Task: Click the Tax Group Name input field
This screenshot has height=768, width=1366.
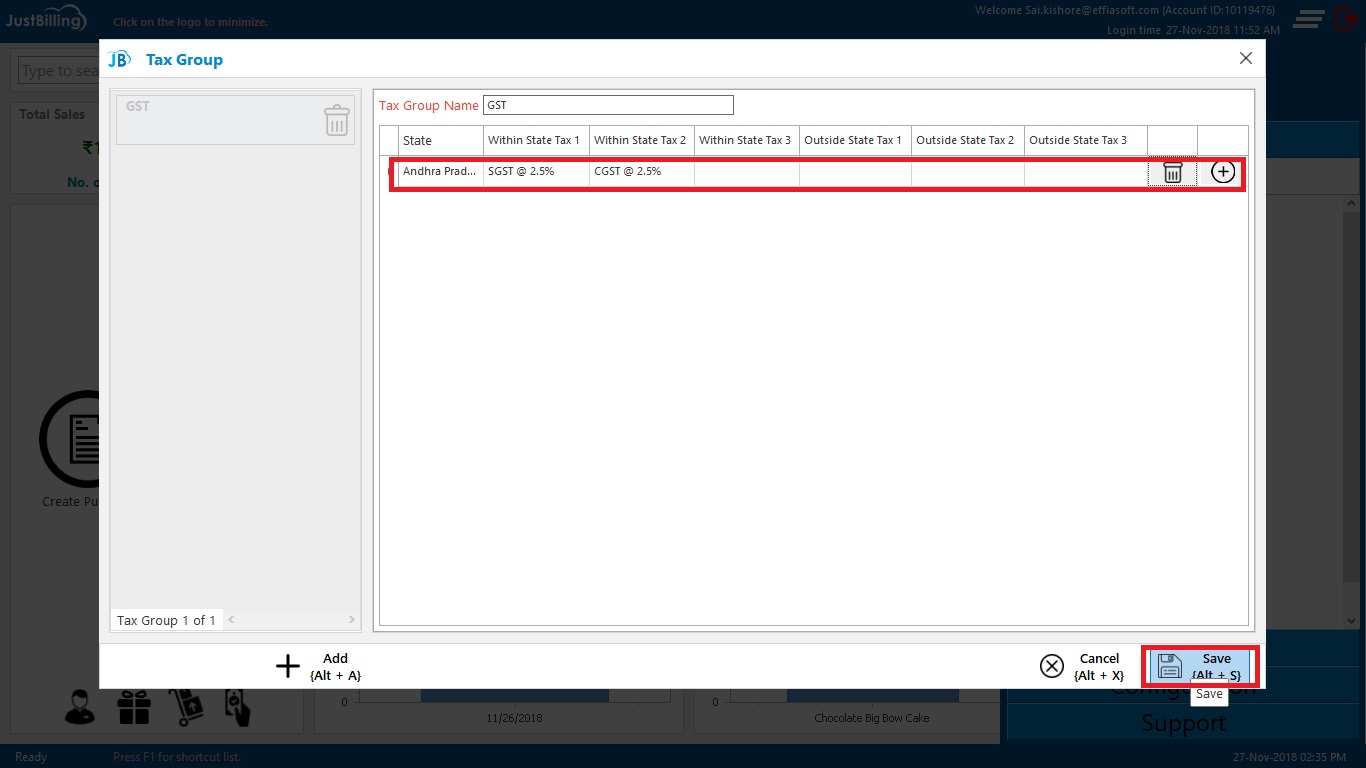Action: click(x=608, y=105)
